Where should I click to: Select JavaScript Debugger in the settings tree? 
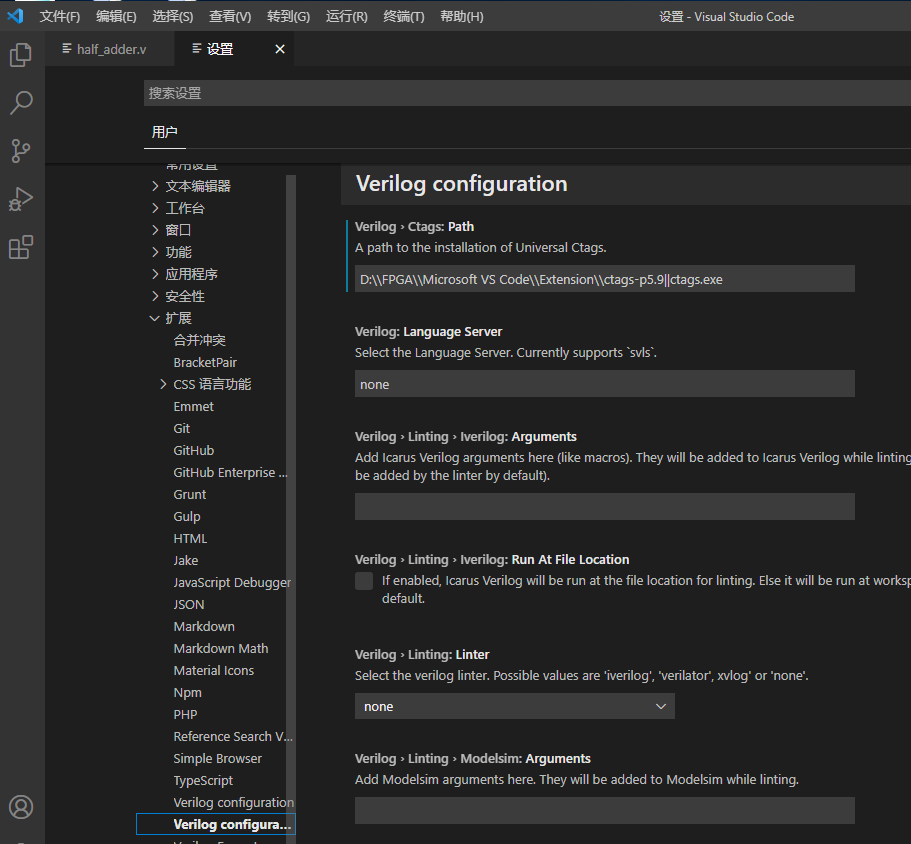[232, 583]
